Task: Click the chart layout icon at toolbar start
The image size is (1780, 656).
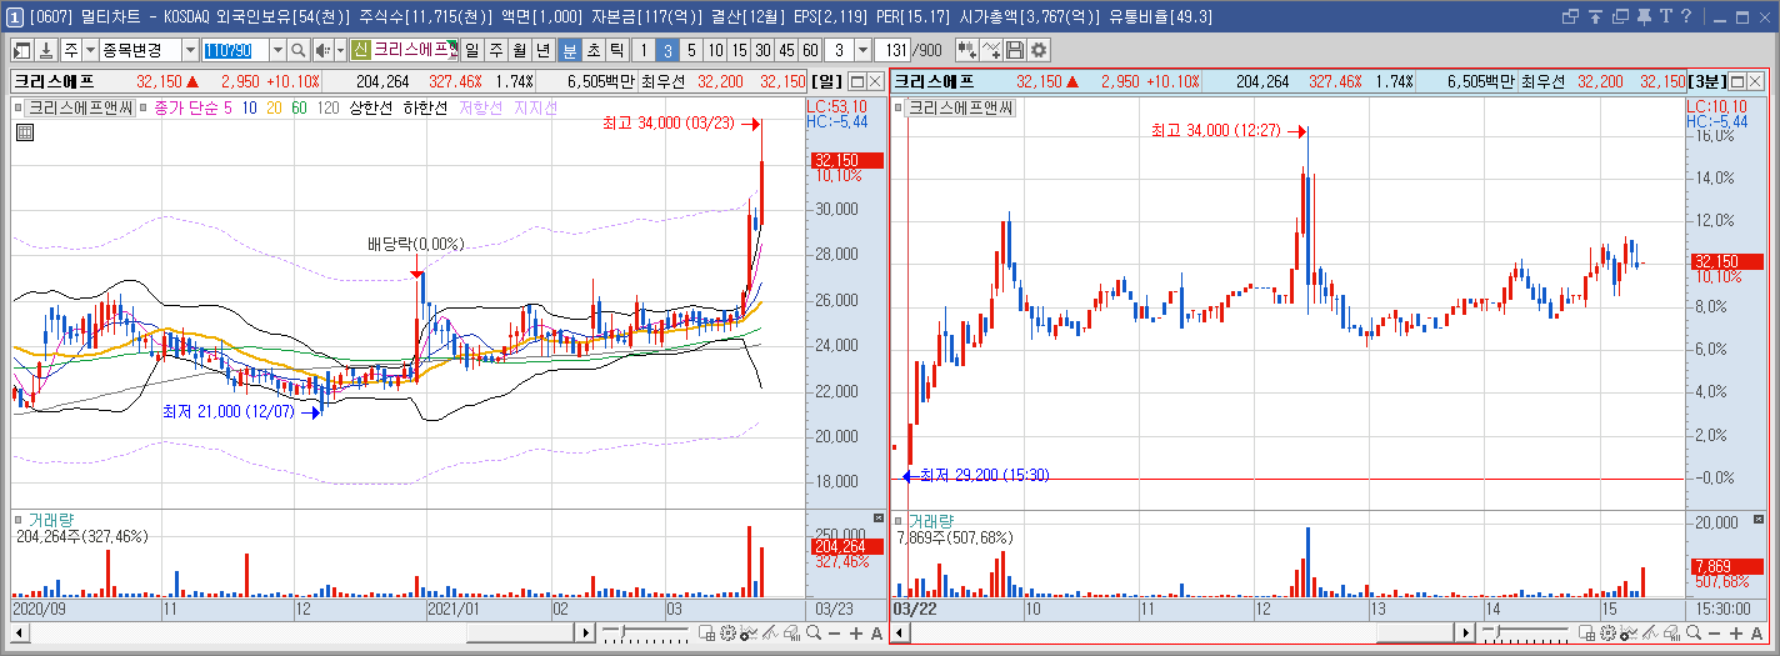Action: click(x=22, y=50)
